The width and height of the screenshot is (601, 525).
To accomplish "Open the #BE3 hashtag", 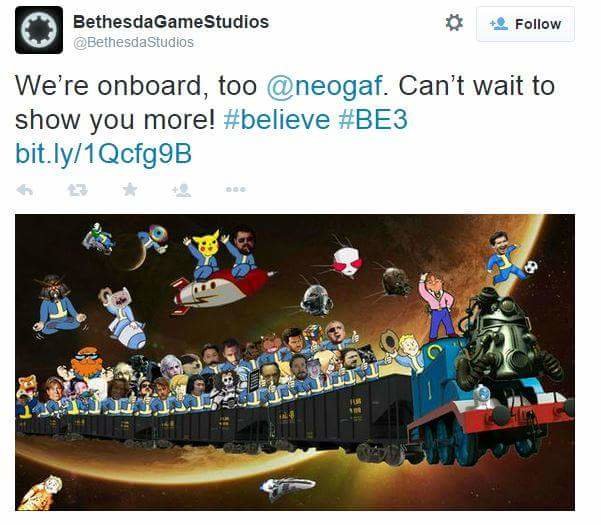I will pyautogui.click(x=373, y=120).
